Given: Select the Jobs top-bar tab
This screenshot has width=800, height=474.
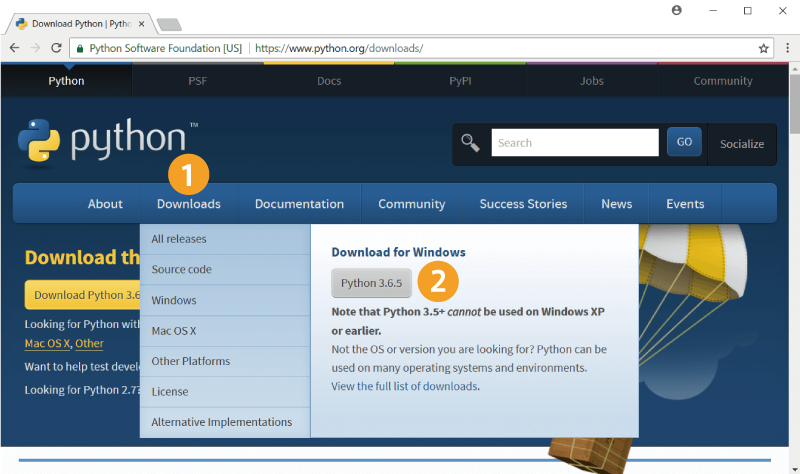Looking at the screenshot, I should [592, 81].
